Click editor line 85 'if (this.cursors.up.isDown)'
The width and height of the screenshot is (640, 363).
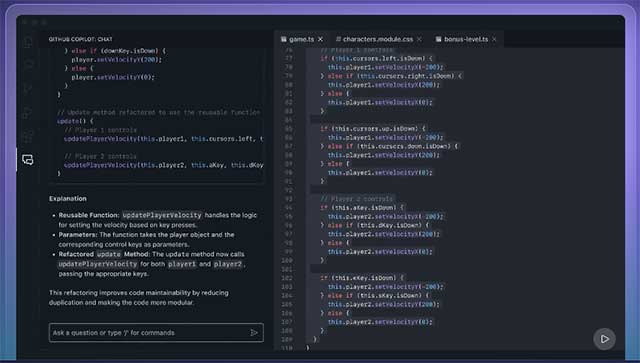(x=372, y=129)
